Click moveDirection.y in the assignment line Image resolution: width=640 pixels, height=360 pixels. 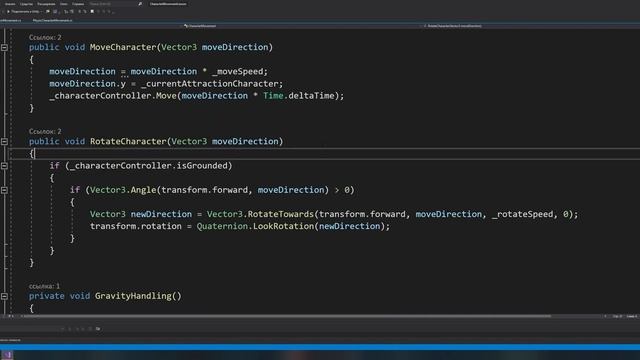click(87, 84)
